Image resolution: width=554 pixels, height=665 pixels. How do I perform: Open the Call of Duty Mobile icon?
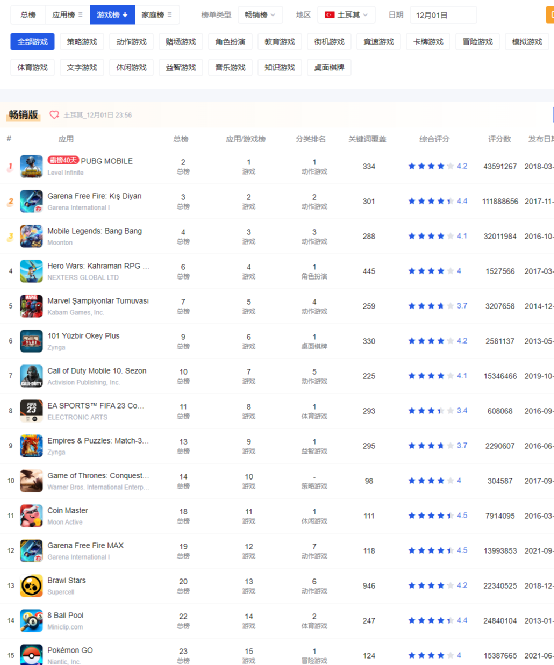[x=31, y=376]
